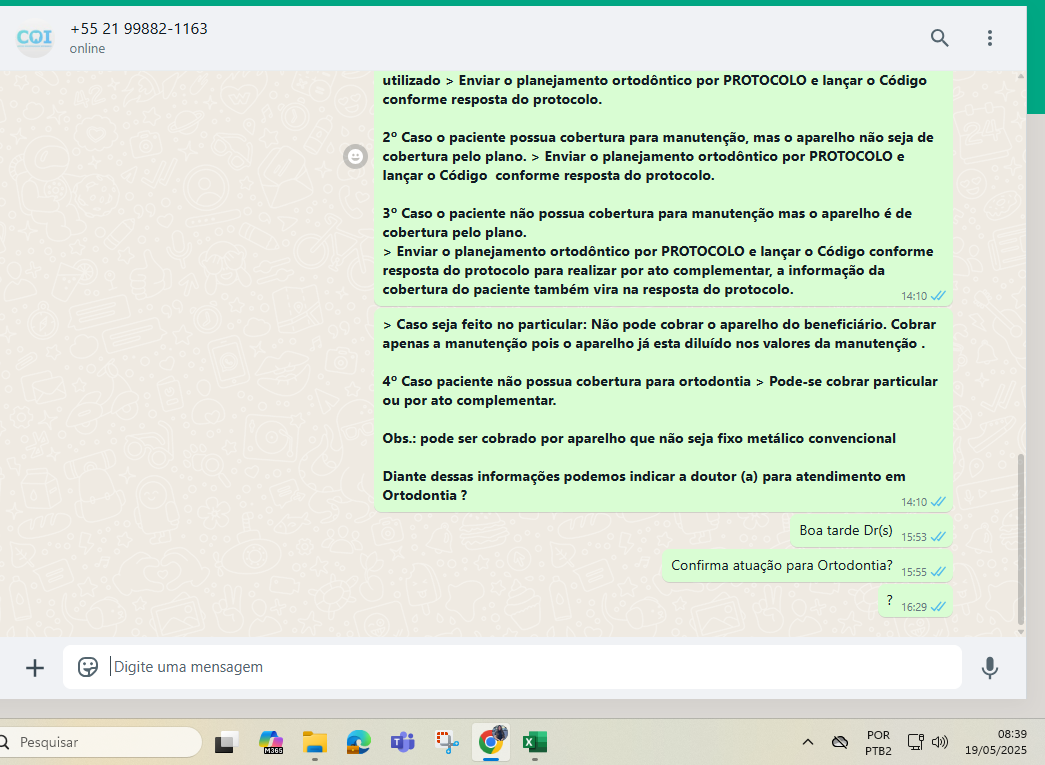
Task: Click the '2º Caso o paciente possua' paragraph
Action: pos(658,157)
